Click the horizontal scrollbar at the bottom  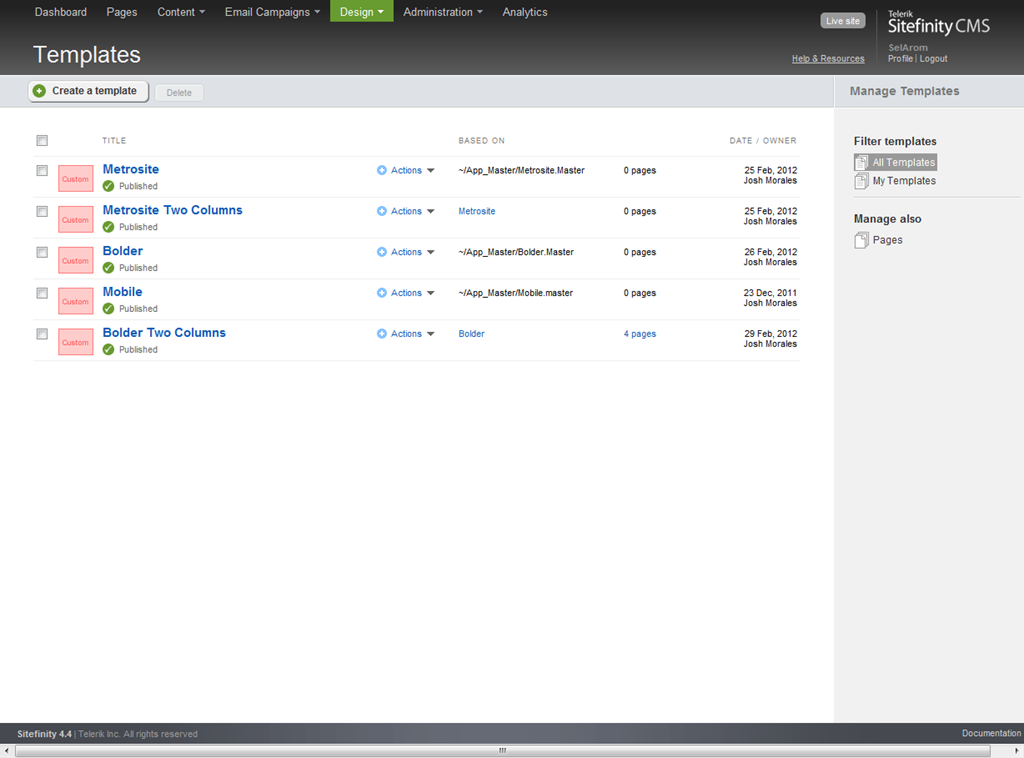tap(502, 750)
